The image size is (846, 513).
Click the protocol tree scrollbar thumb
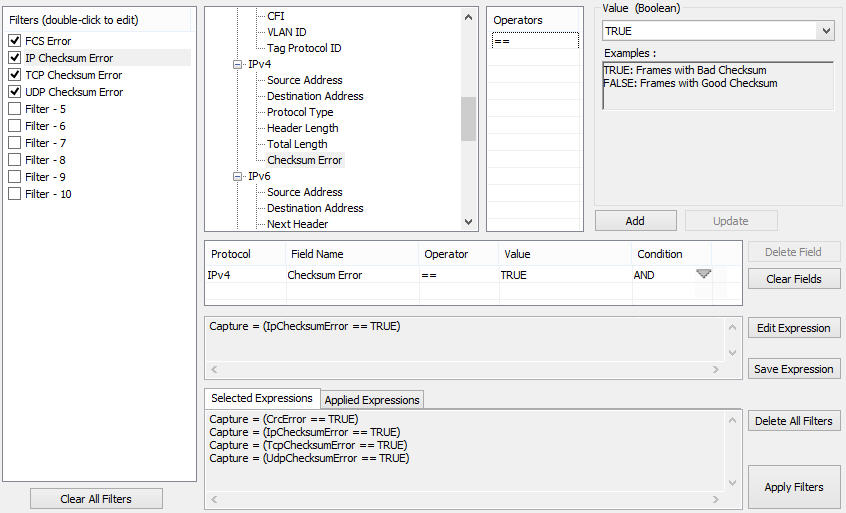(x=468, y=119)
